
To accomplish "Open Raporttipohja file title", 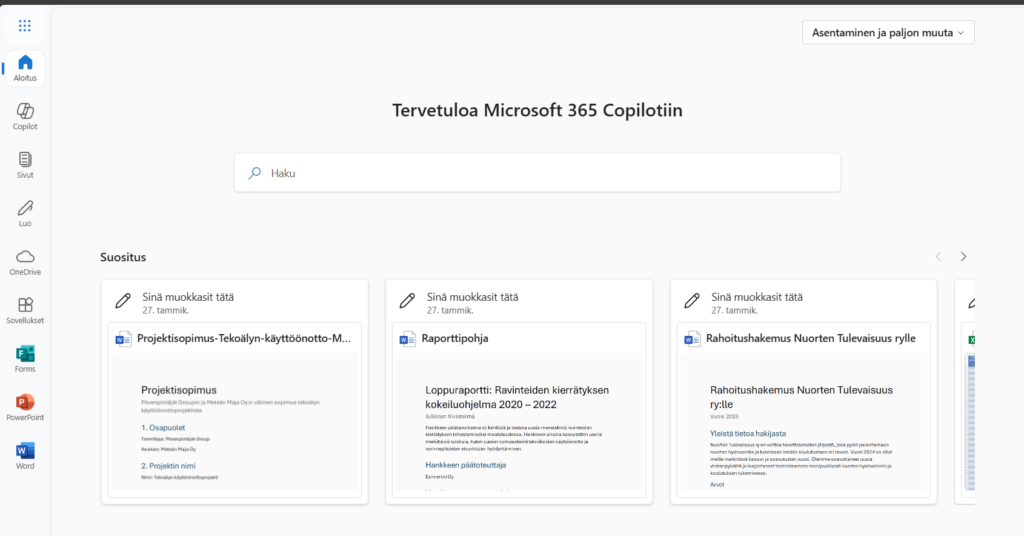I will 455,338.
